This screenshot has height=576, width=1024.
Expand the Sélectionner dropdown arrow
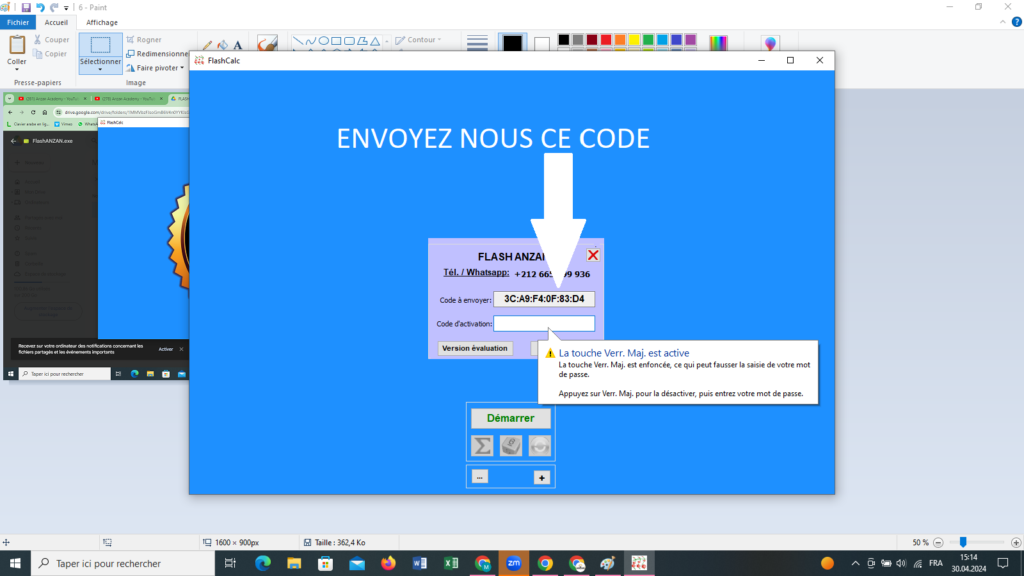point(100,70)
